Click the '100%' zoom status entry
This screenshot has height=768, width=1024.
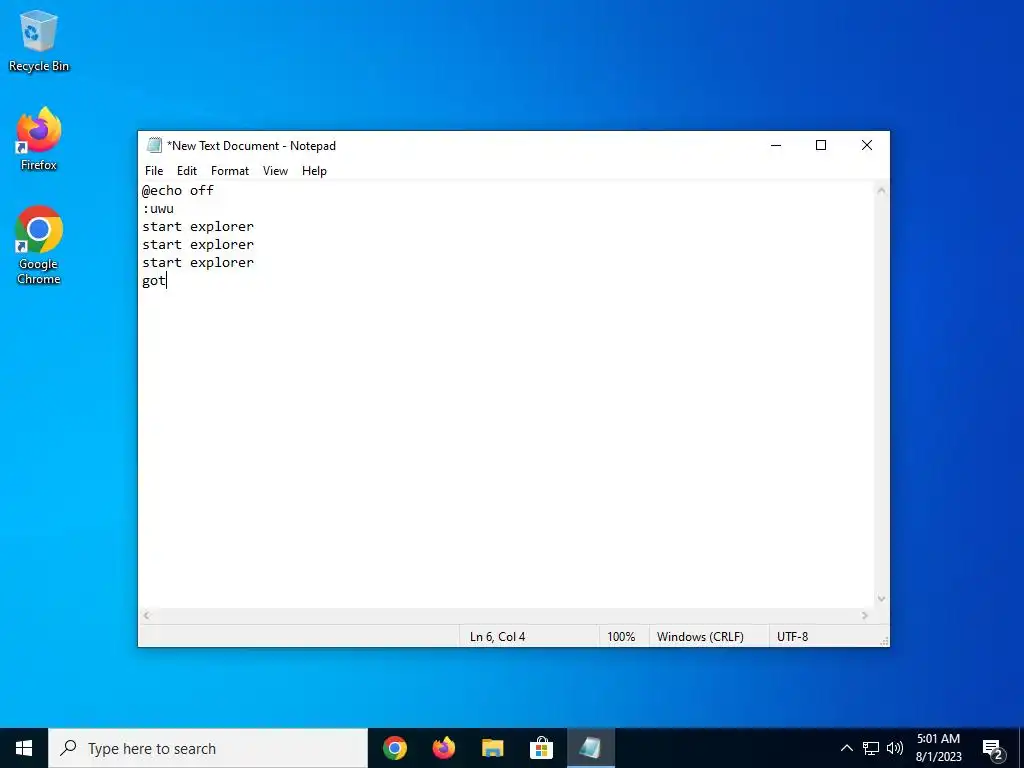coord(621,637)
